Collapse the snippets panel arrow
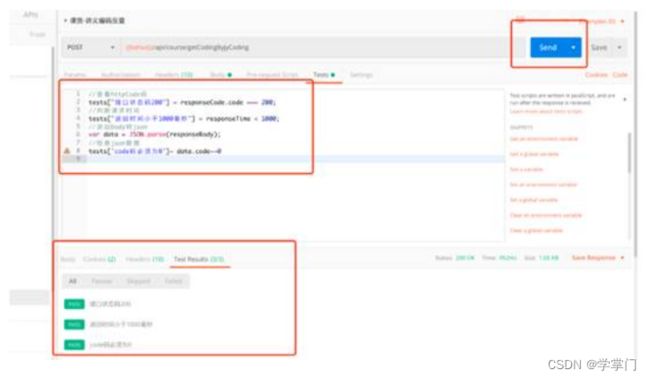 (625, 100)
